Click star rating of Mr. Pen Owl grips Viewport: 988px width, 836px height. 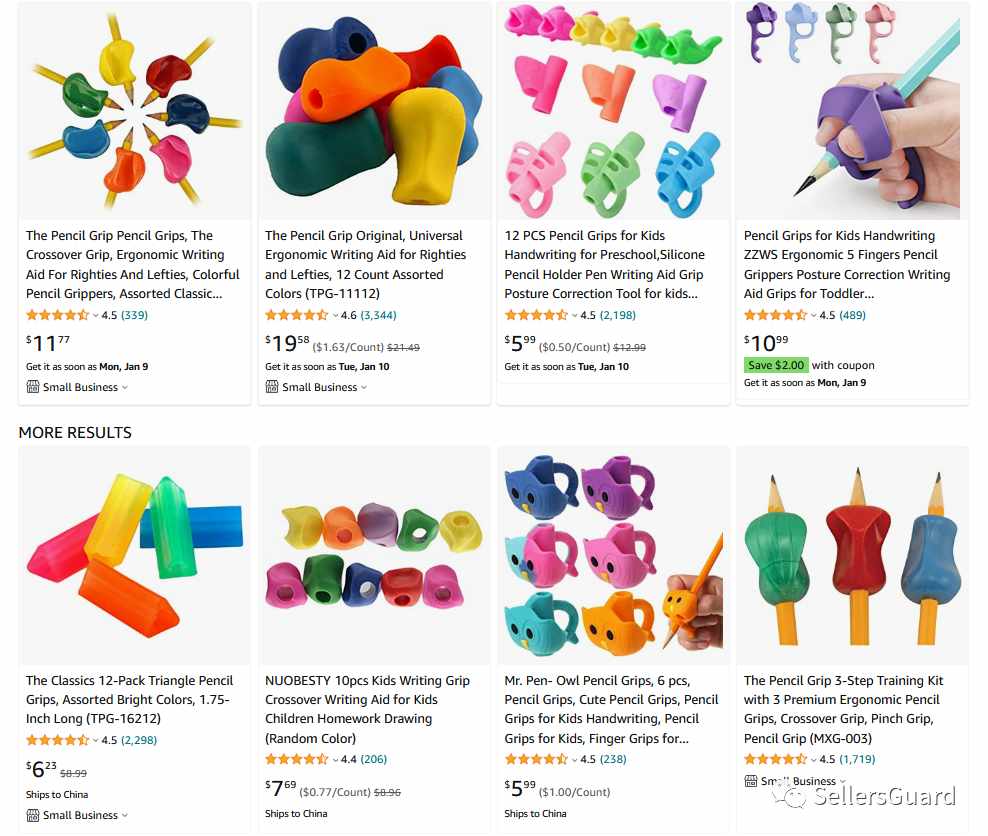536,759
